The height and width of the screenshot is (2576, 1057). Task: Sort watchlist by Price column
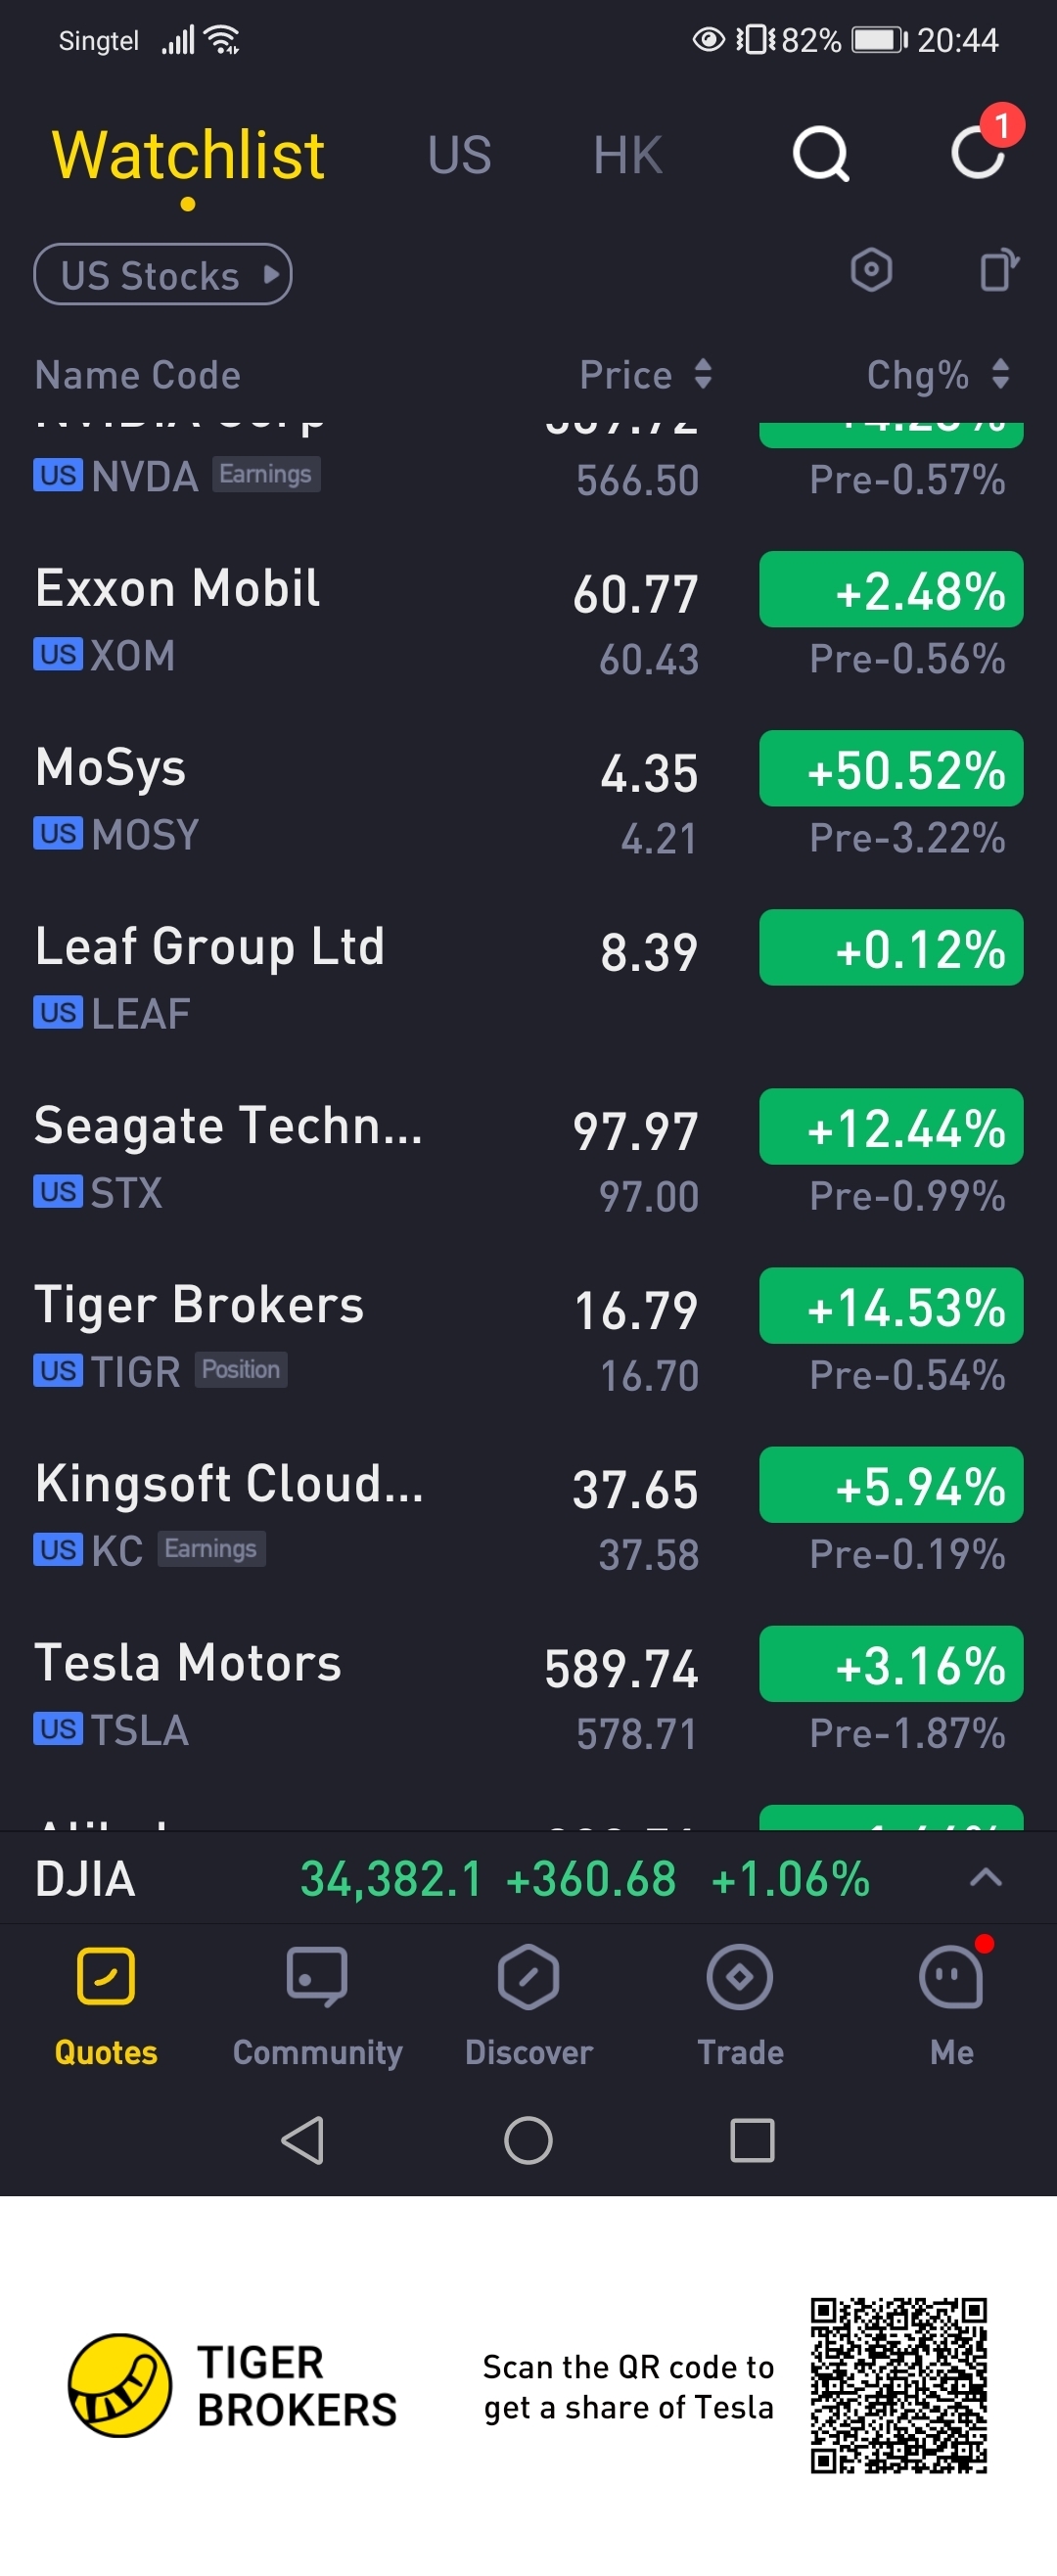click(x=646, y=375)
